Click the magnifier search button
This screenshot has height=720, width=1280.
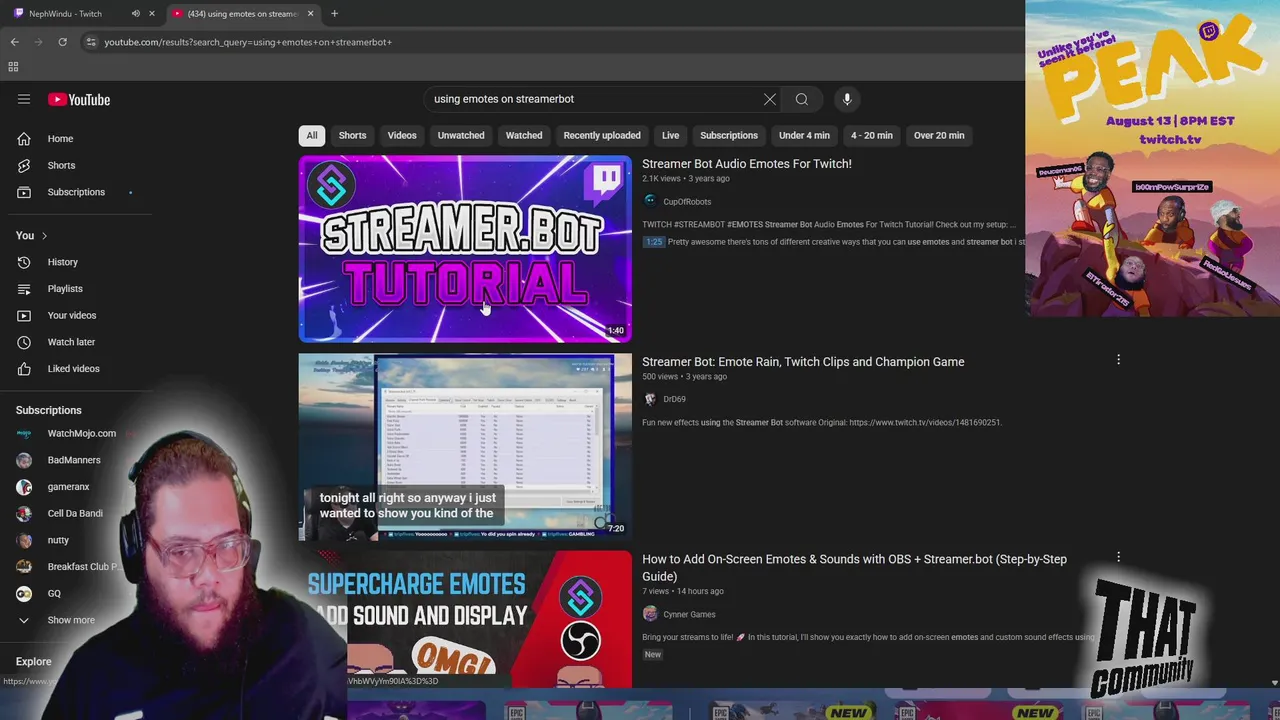[802, 99]
